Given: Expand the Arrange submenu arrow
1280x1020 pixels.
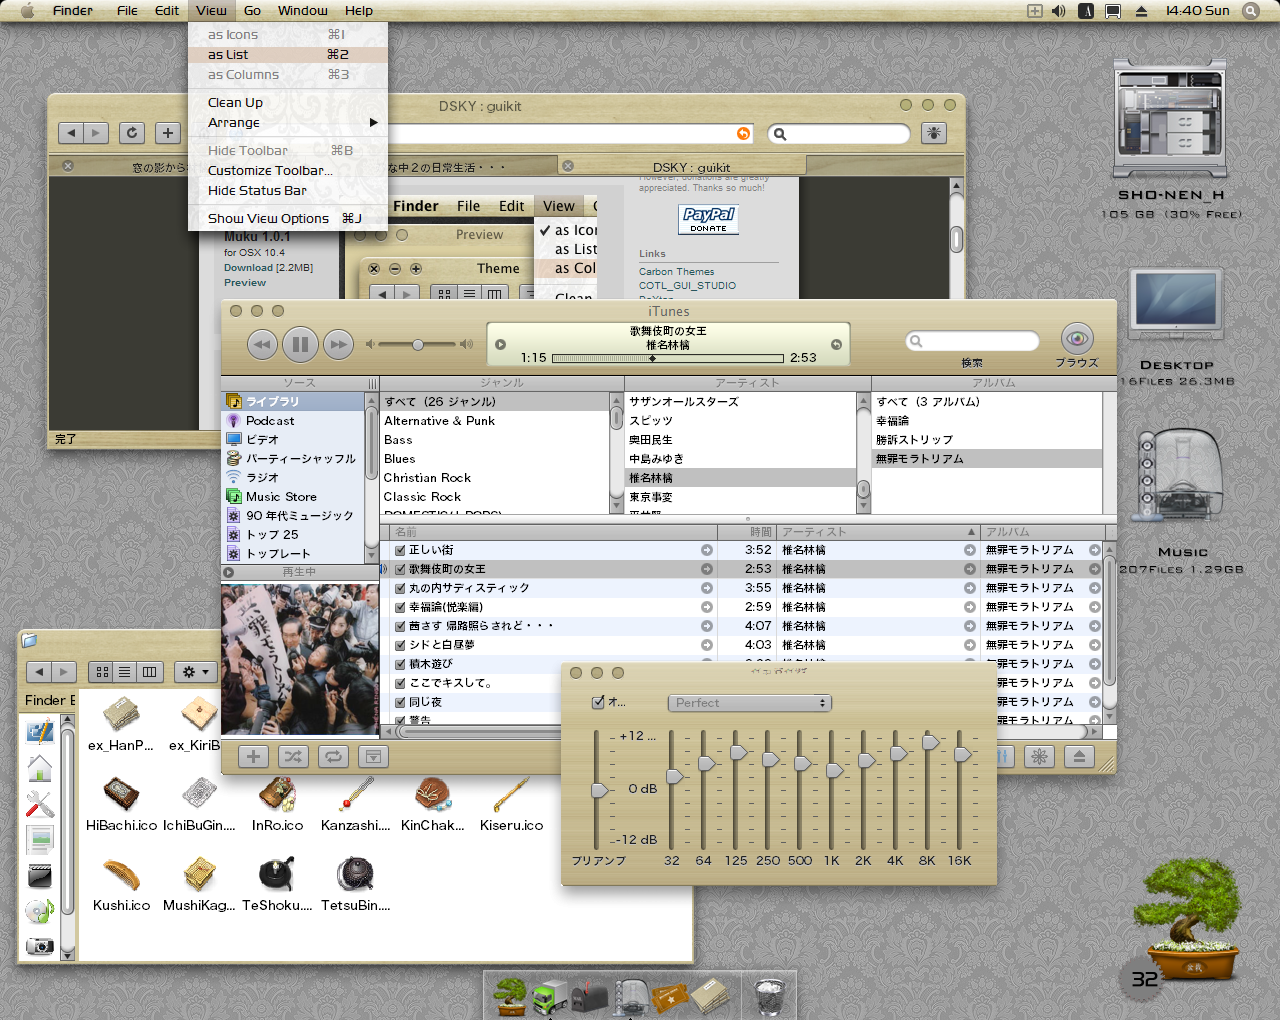Looking at the screenshot, I should tap(374, 122).
